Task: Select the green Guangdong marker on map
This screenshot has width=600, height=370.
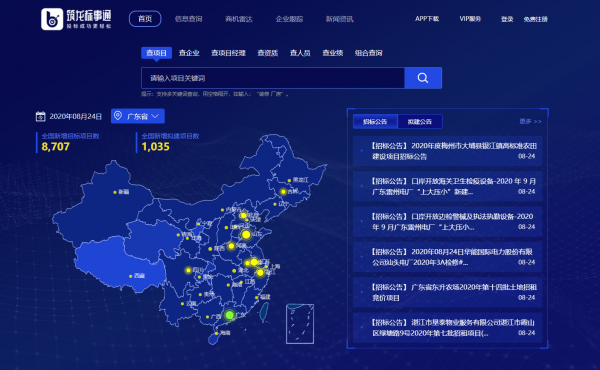Action: coord(229,315)
